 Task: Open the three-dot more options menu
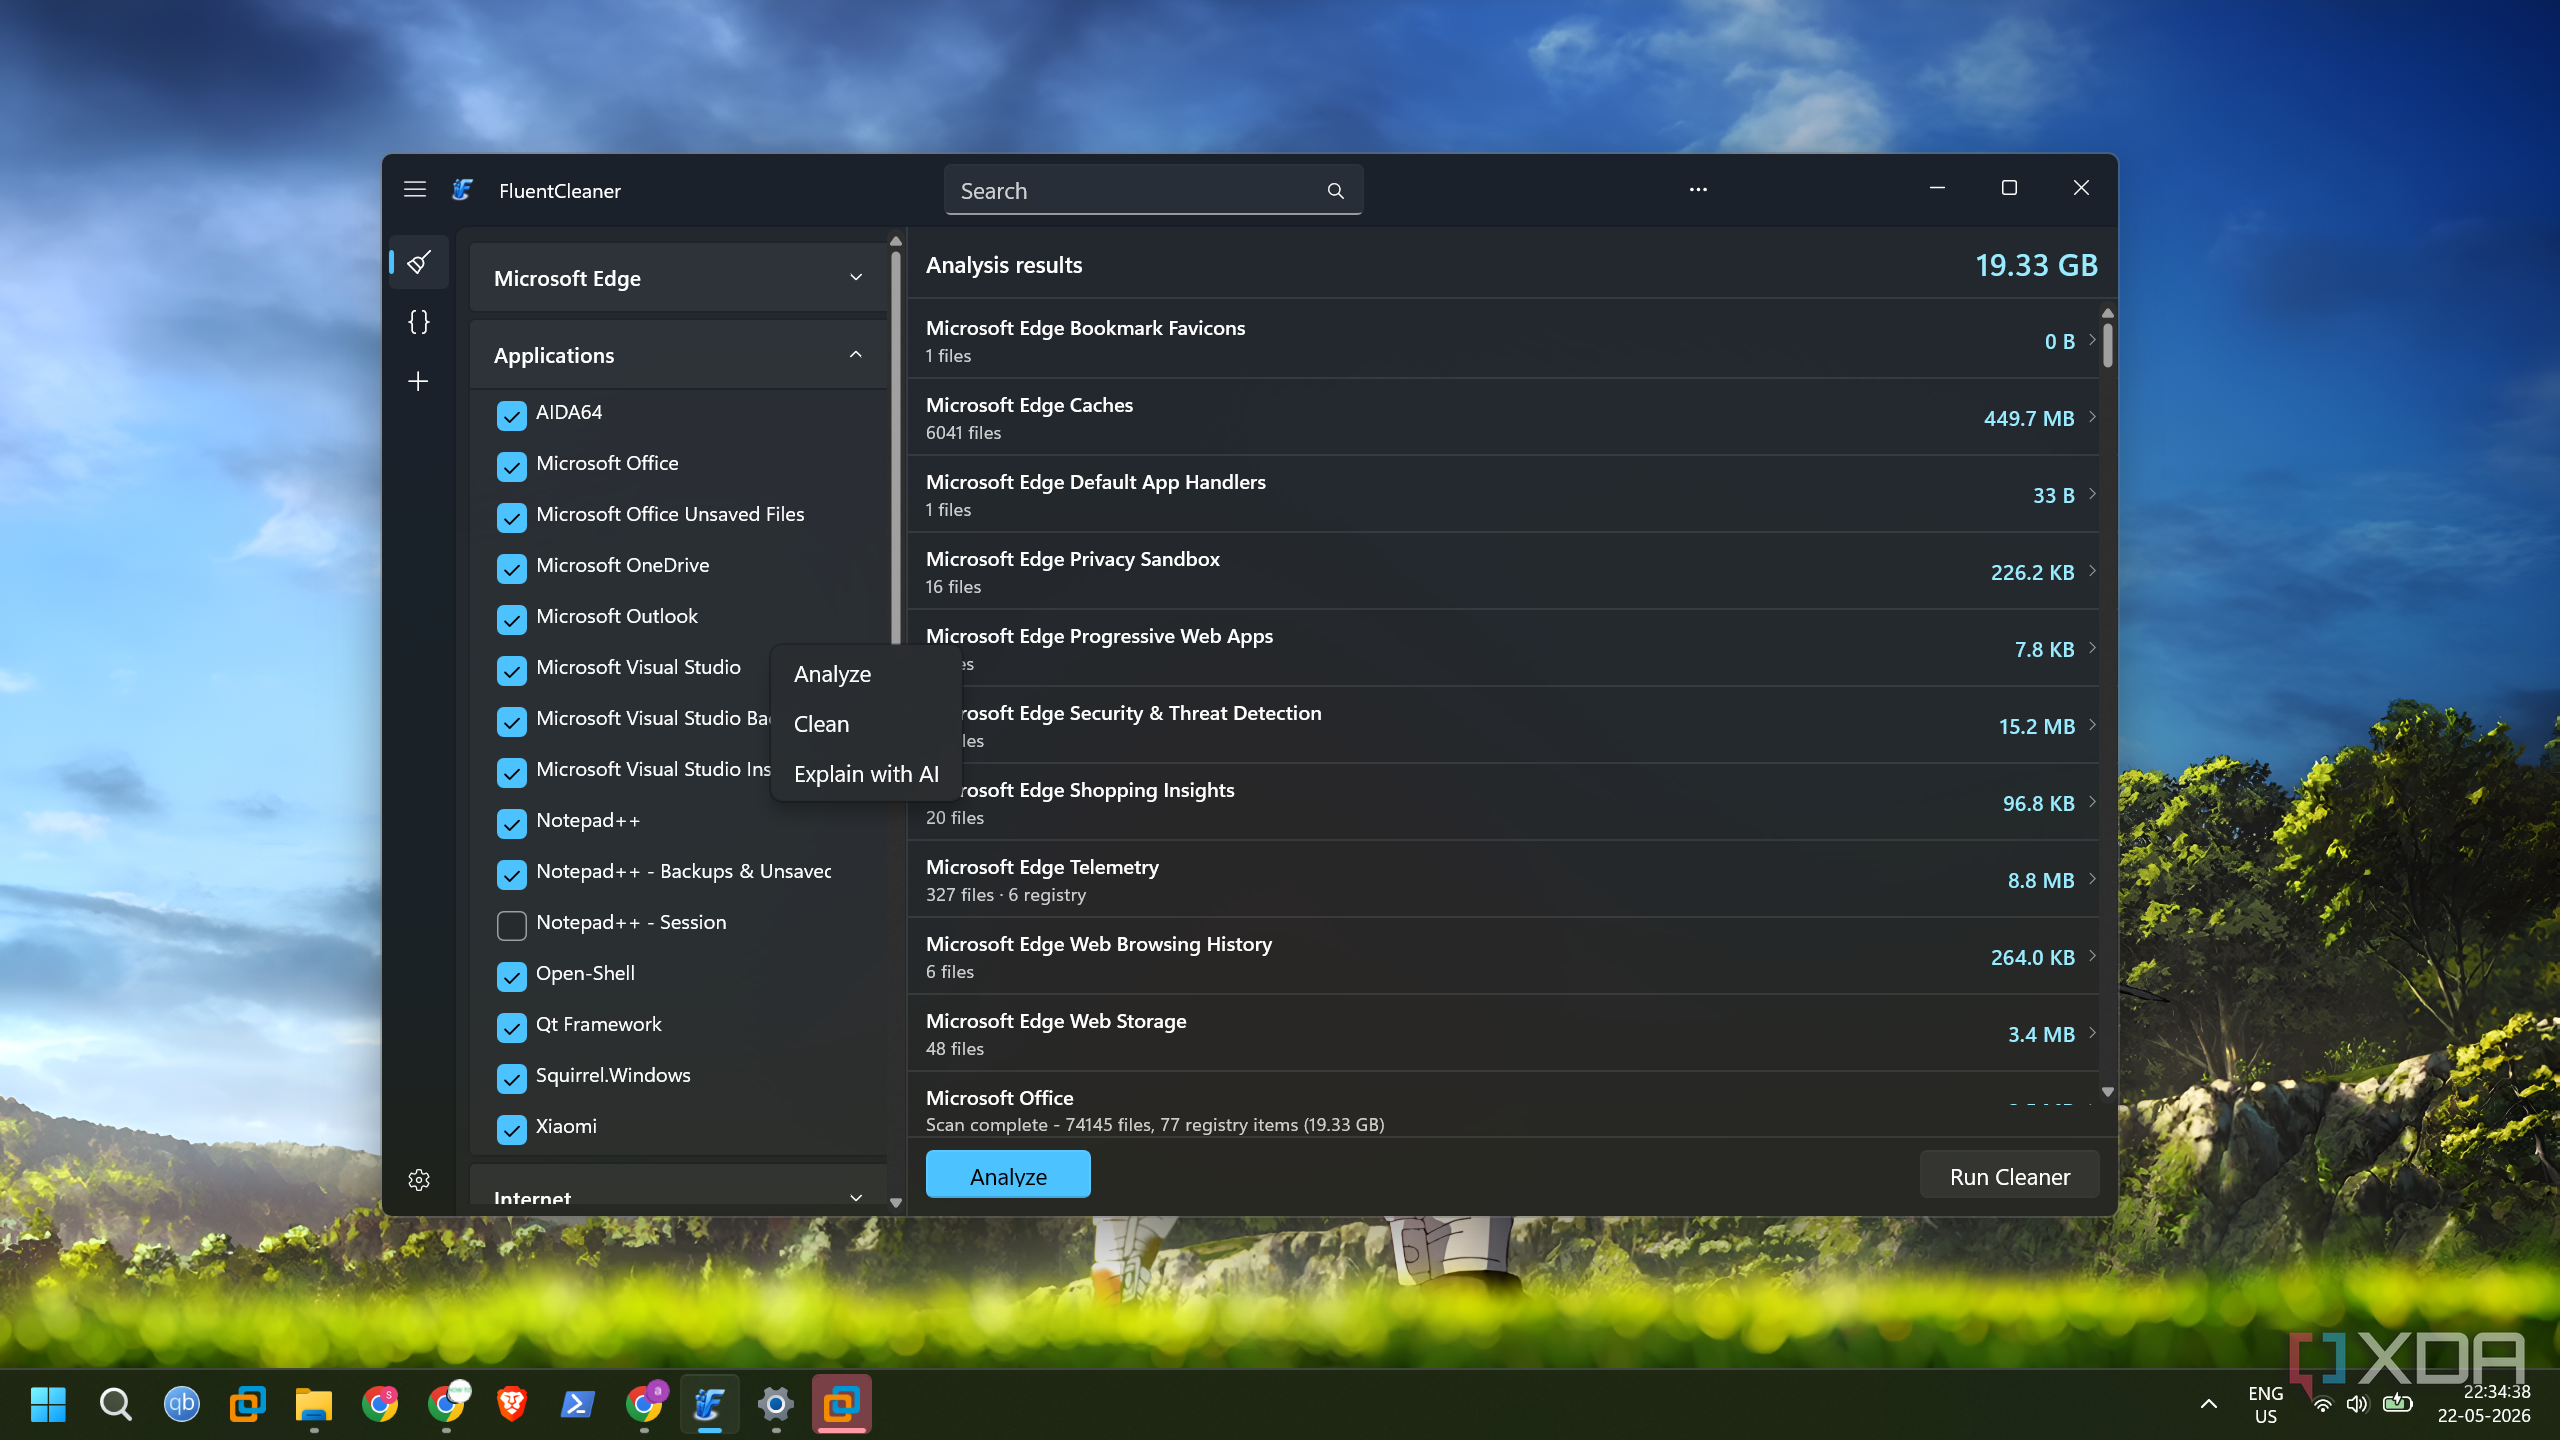[1698, 190]
